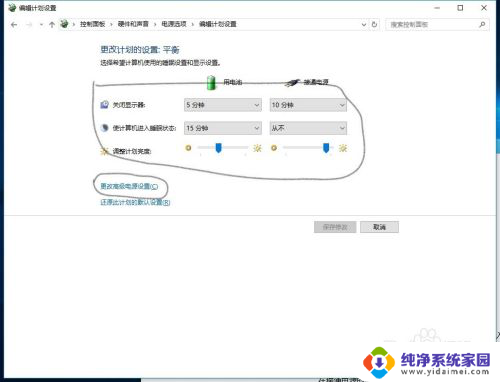This screenshot has width=500, height=382.
Task: Click the bright sun icon of battery slider
Action: coord(257,148)
